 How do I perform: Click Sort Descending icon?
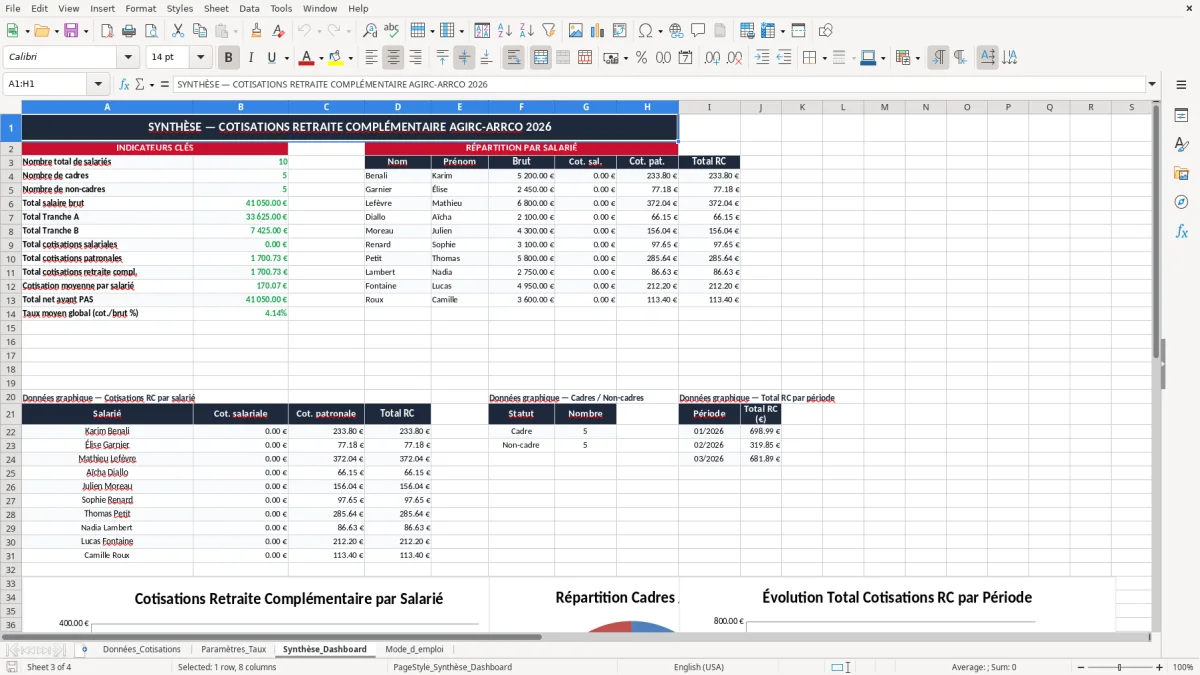(527, 31)
